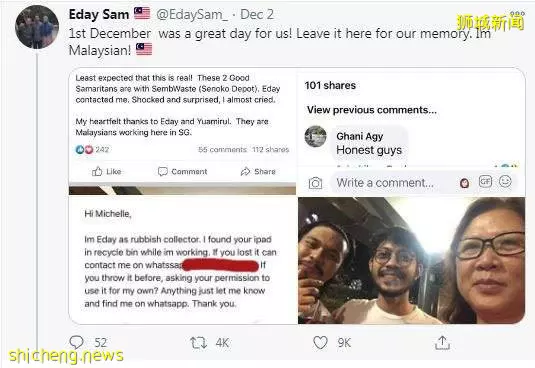535x368 pixels.
Task: Open the @EdaySam_ handle link
Action: point(192,15)
